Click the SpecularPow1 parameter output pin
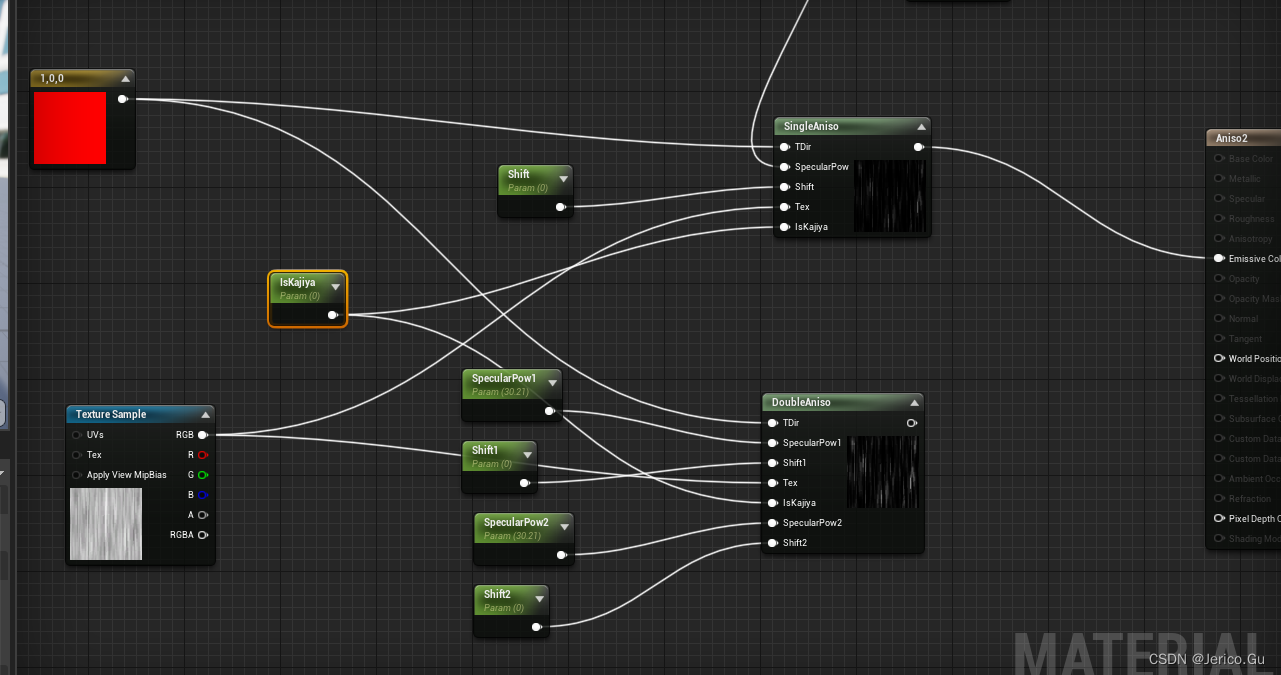 [549, 410]
